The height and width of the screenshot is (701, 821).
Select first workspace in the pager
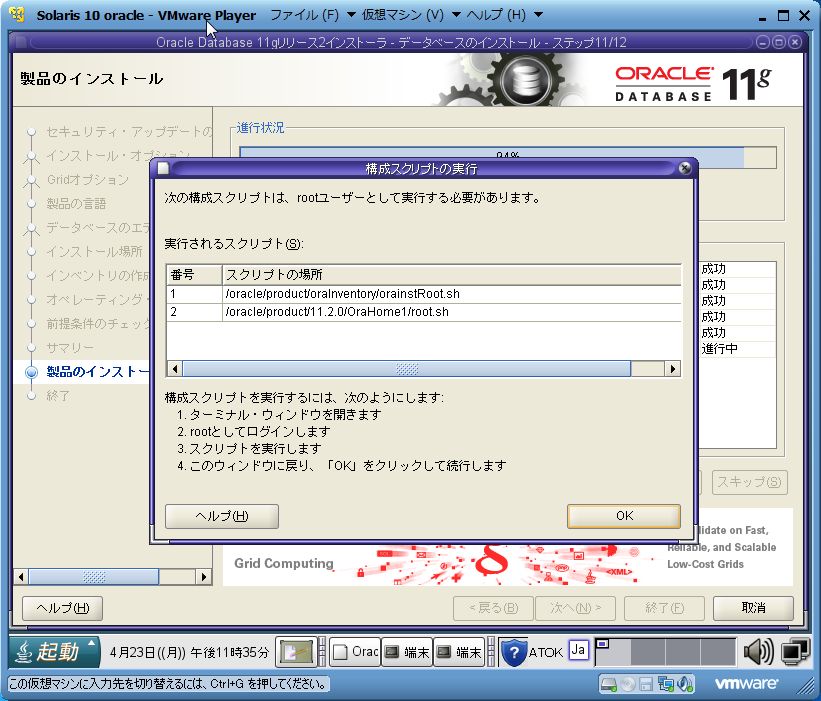point(613,652)
